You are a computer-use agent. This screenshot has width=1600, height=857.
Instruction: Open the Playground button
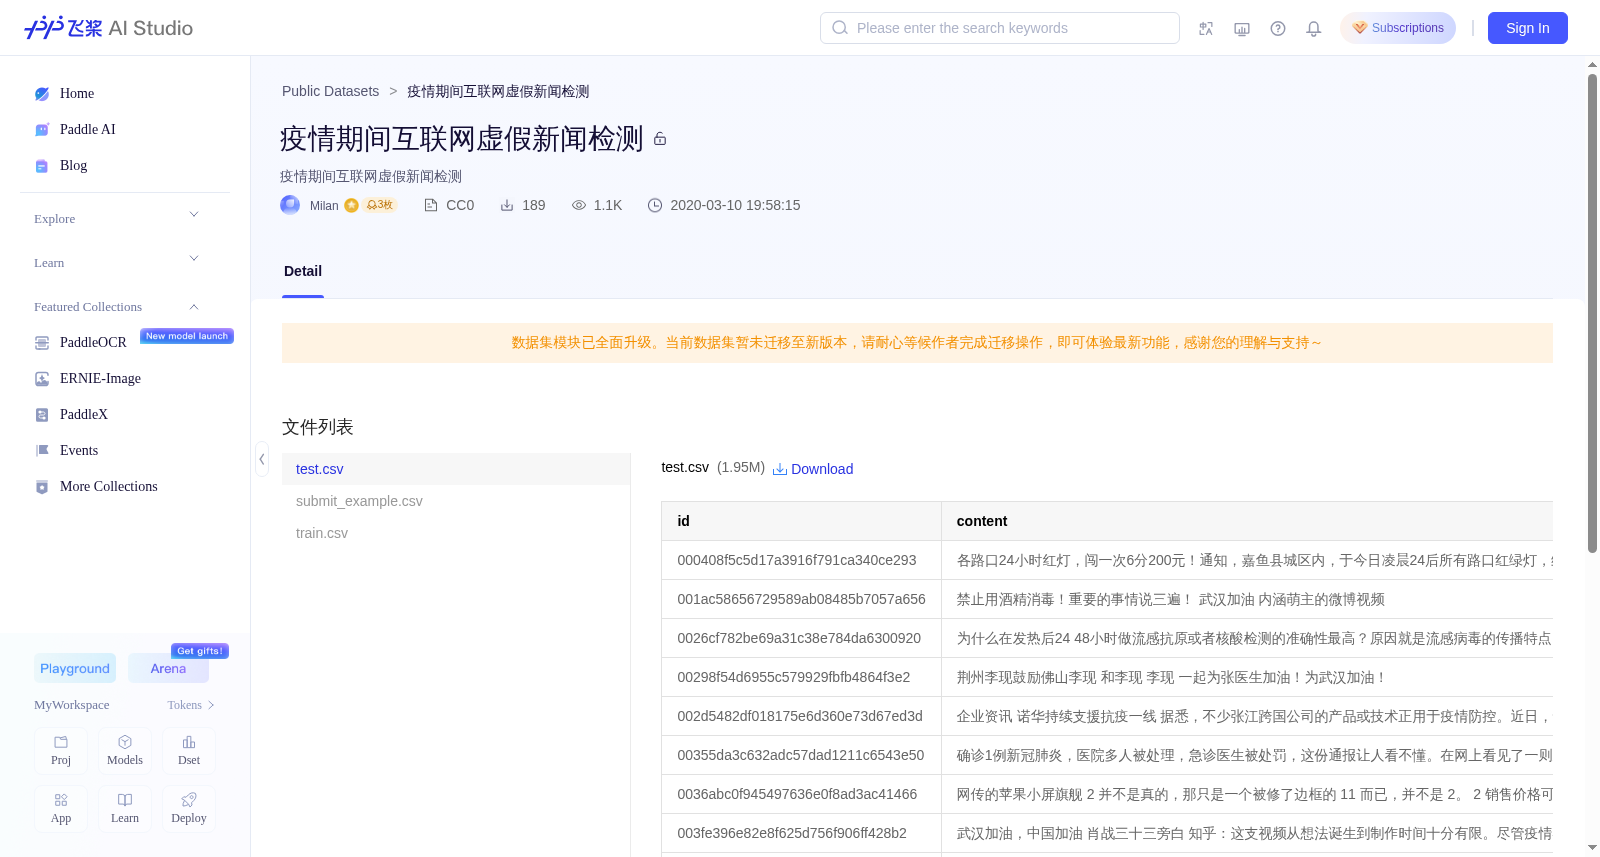pyautogui.click(x=75, y=668)
